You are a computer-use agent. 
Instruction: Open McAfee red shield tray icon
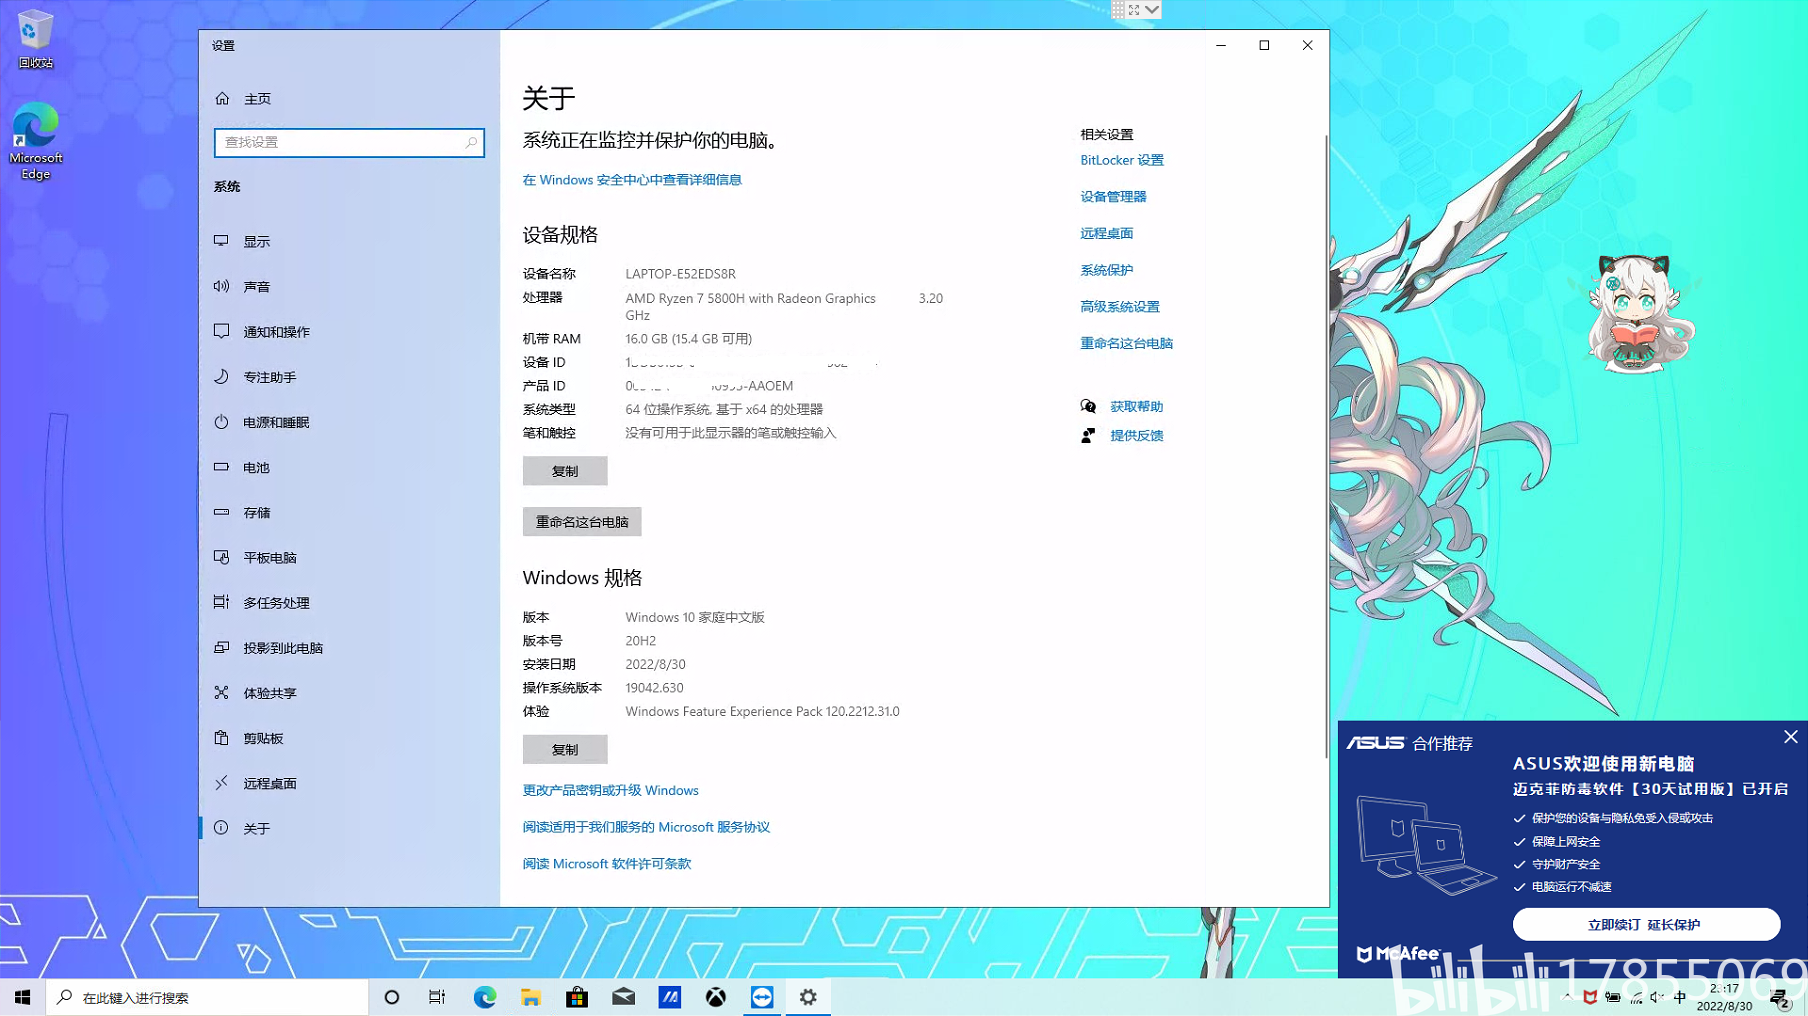(x=1590, y=997)
